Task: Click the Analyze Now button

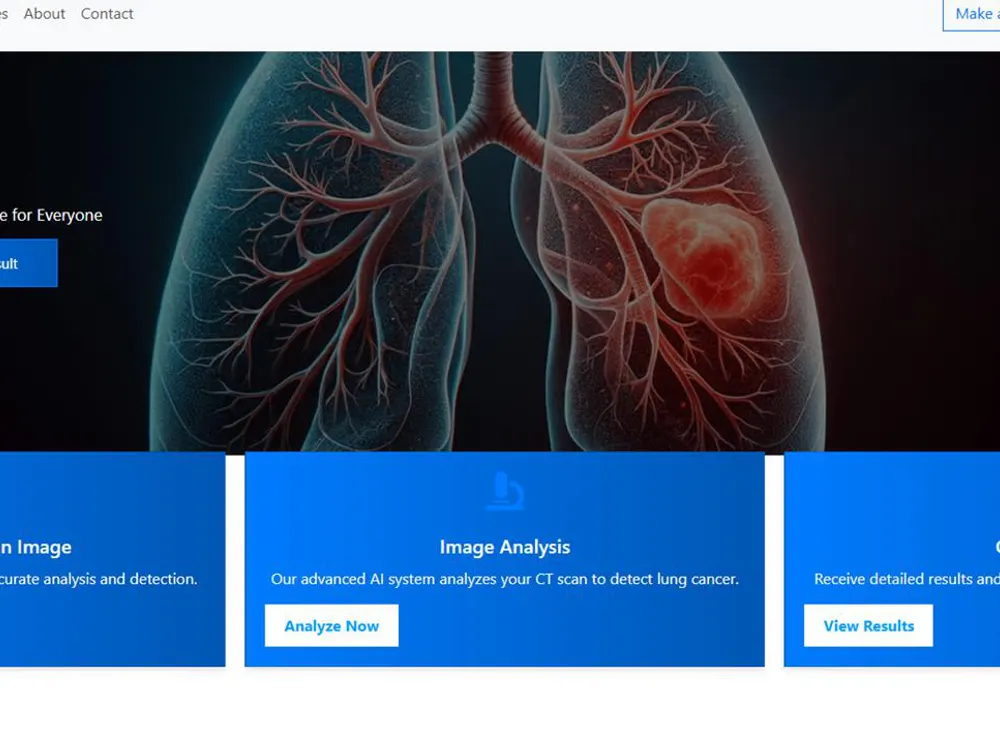Action: [332, 626]
